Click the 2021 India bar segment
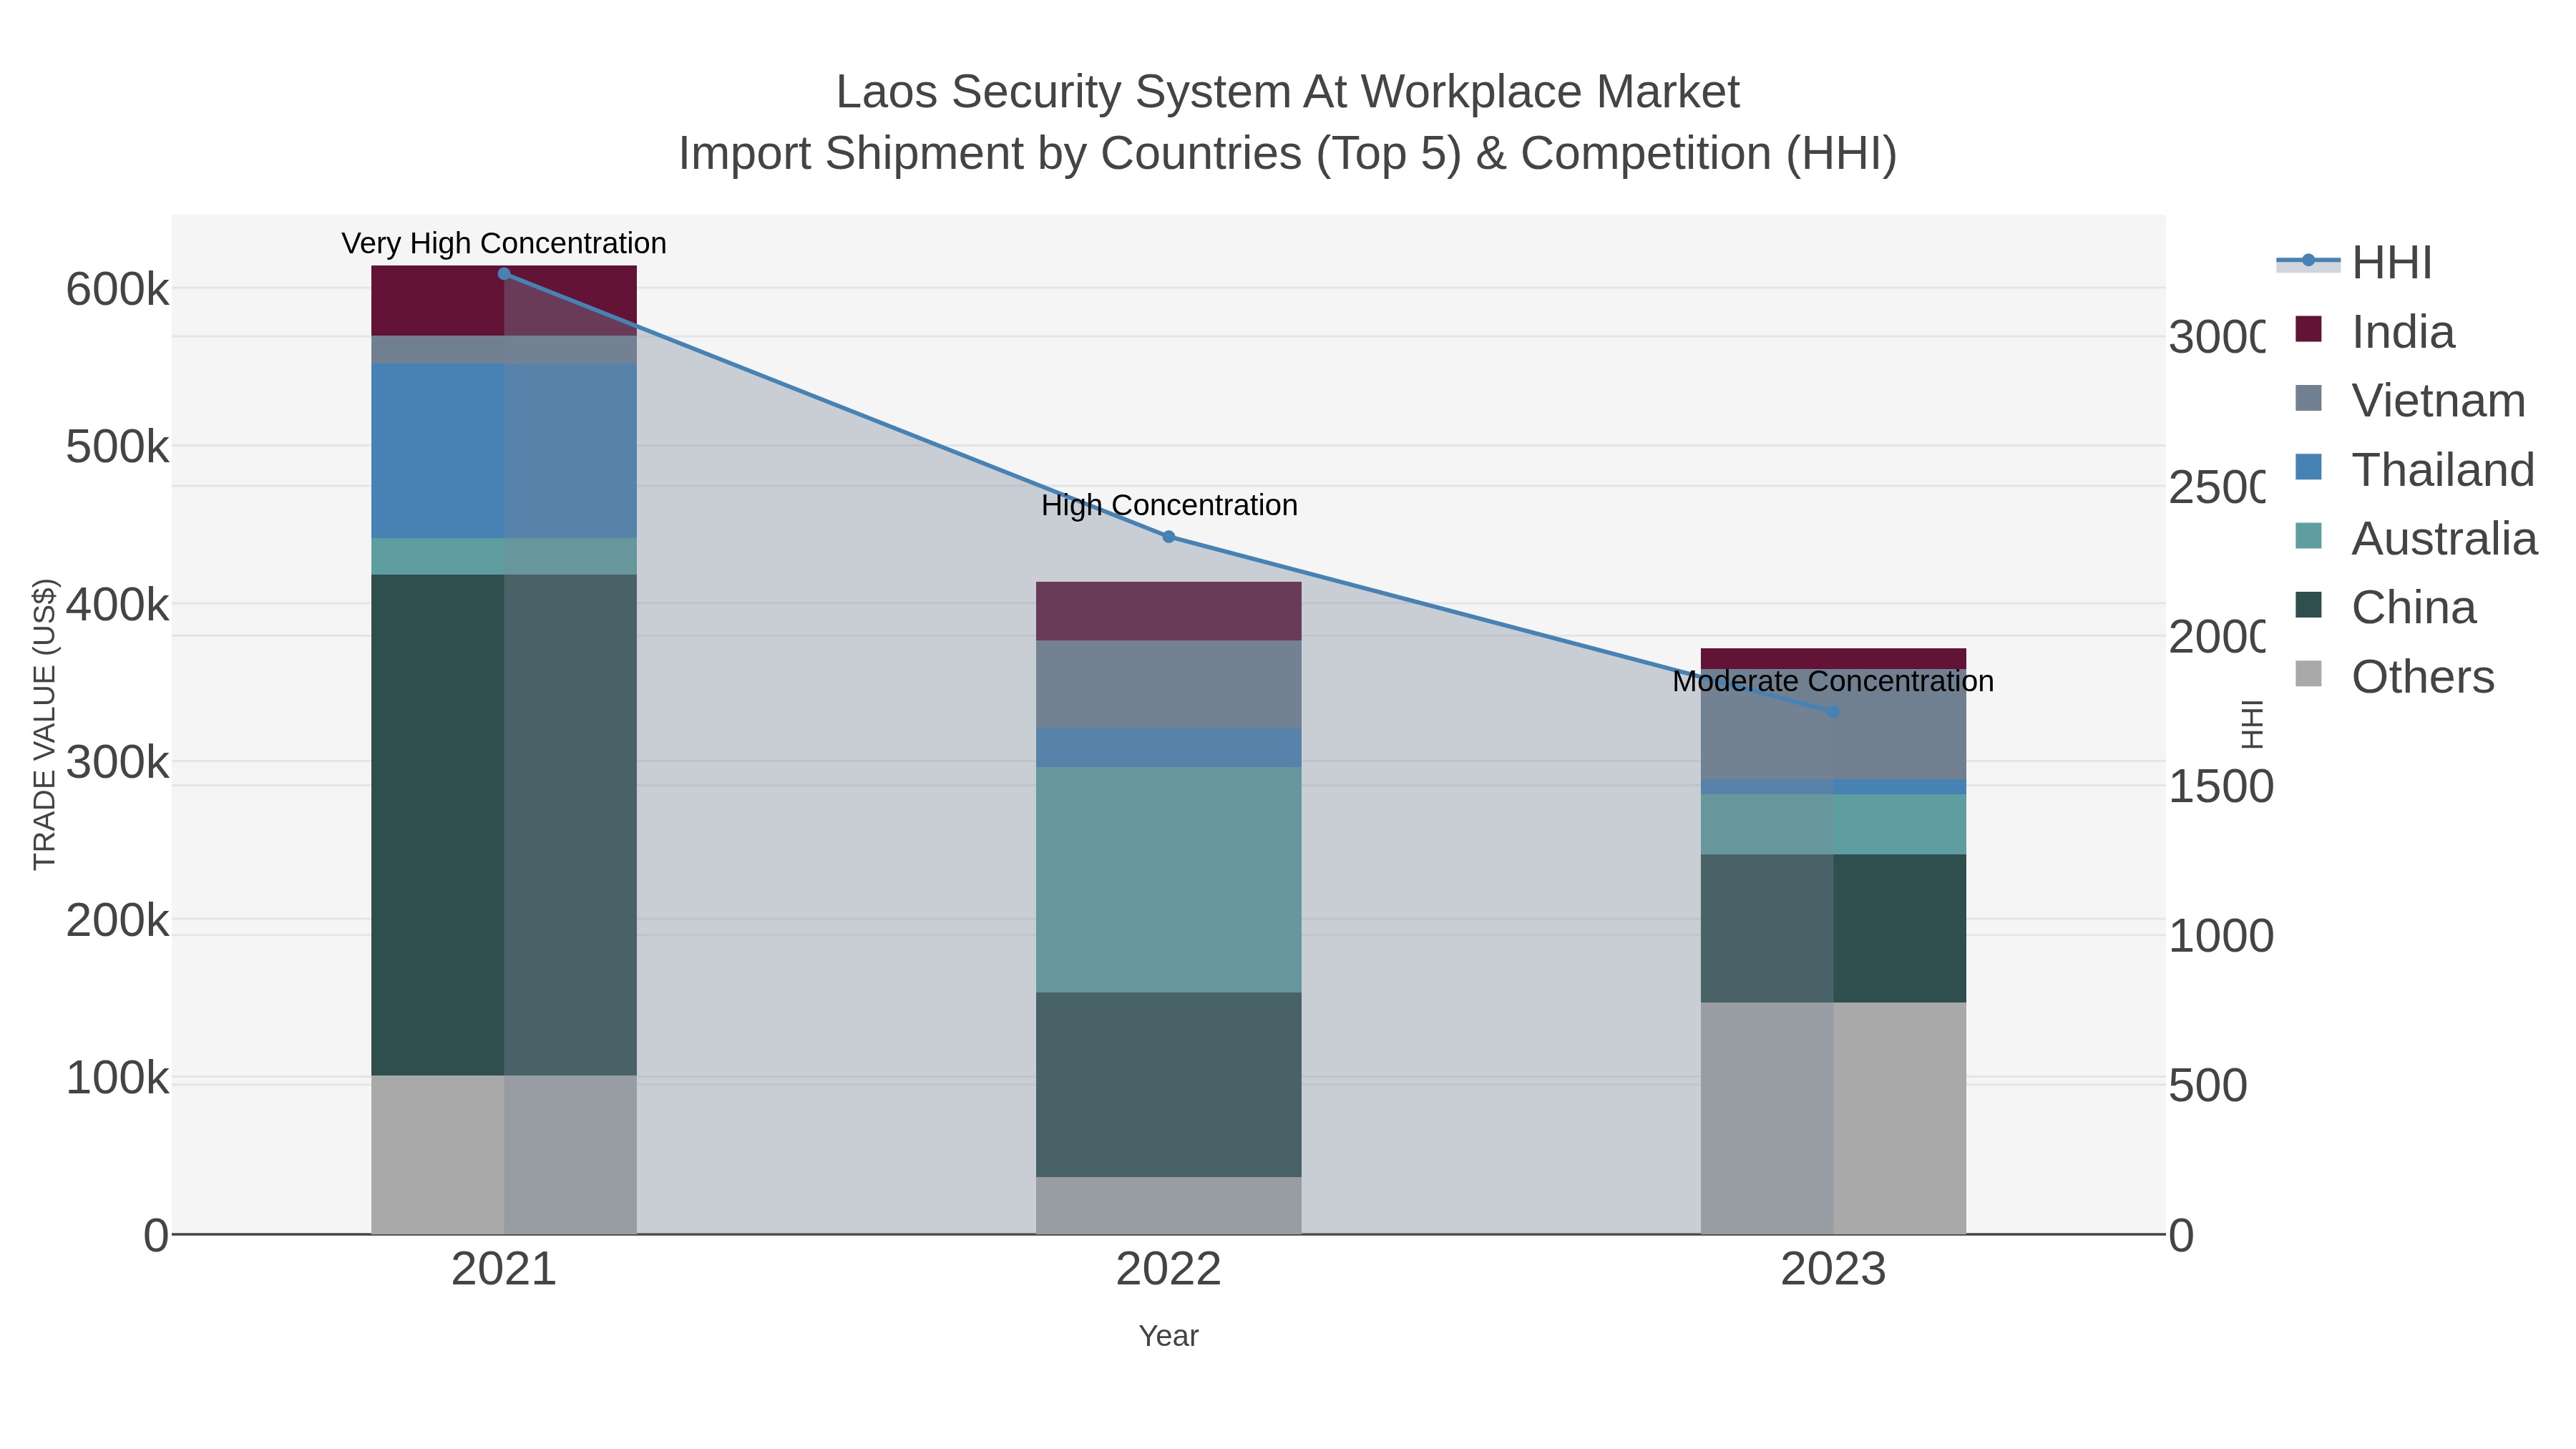 tap(504, 301)
